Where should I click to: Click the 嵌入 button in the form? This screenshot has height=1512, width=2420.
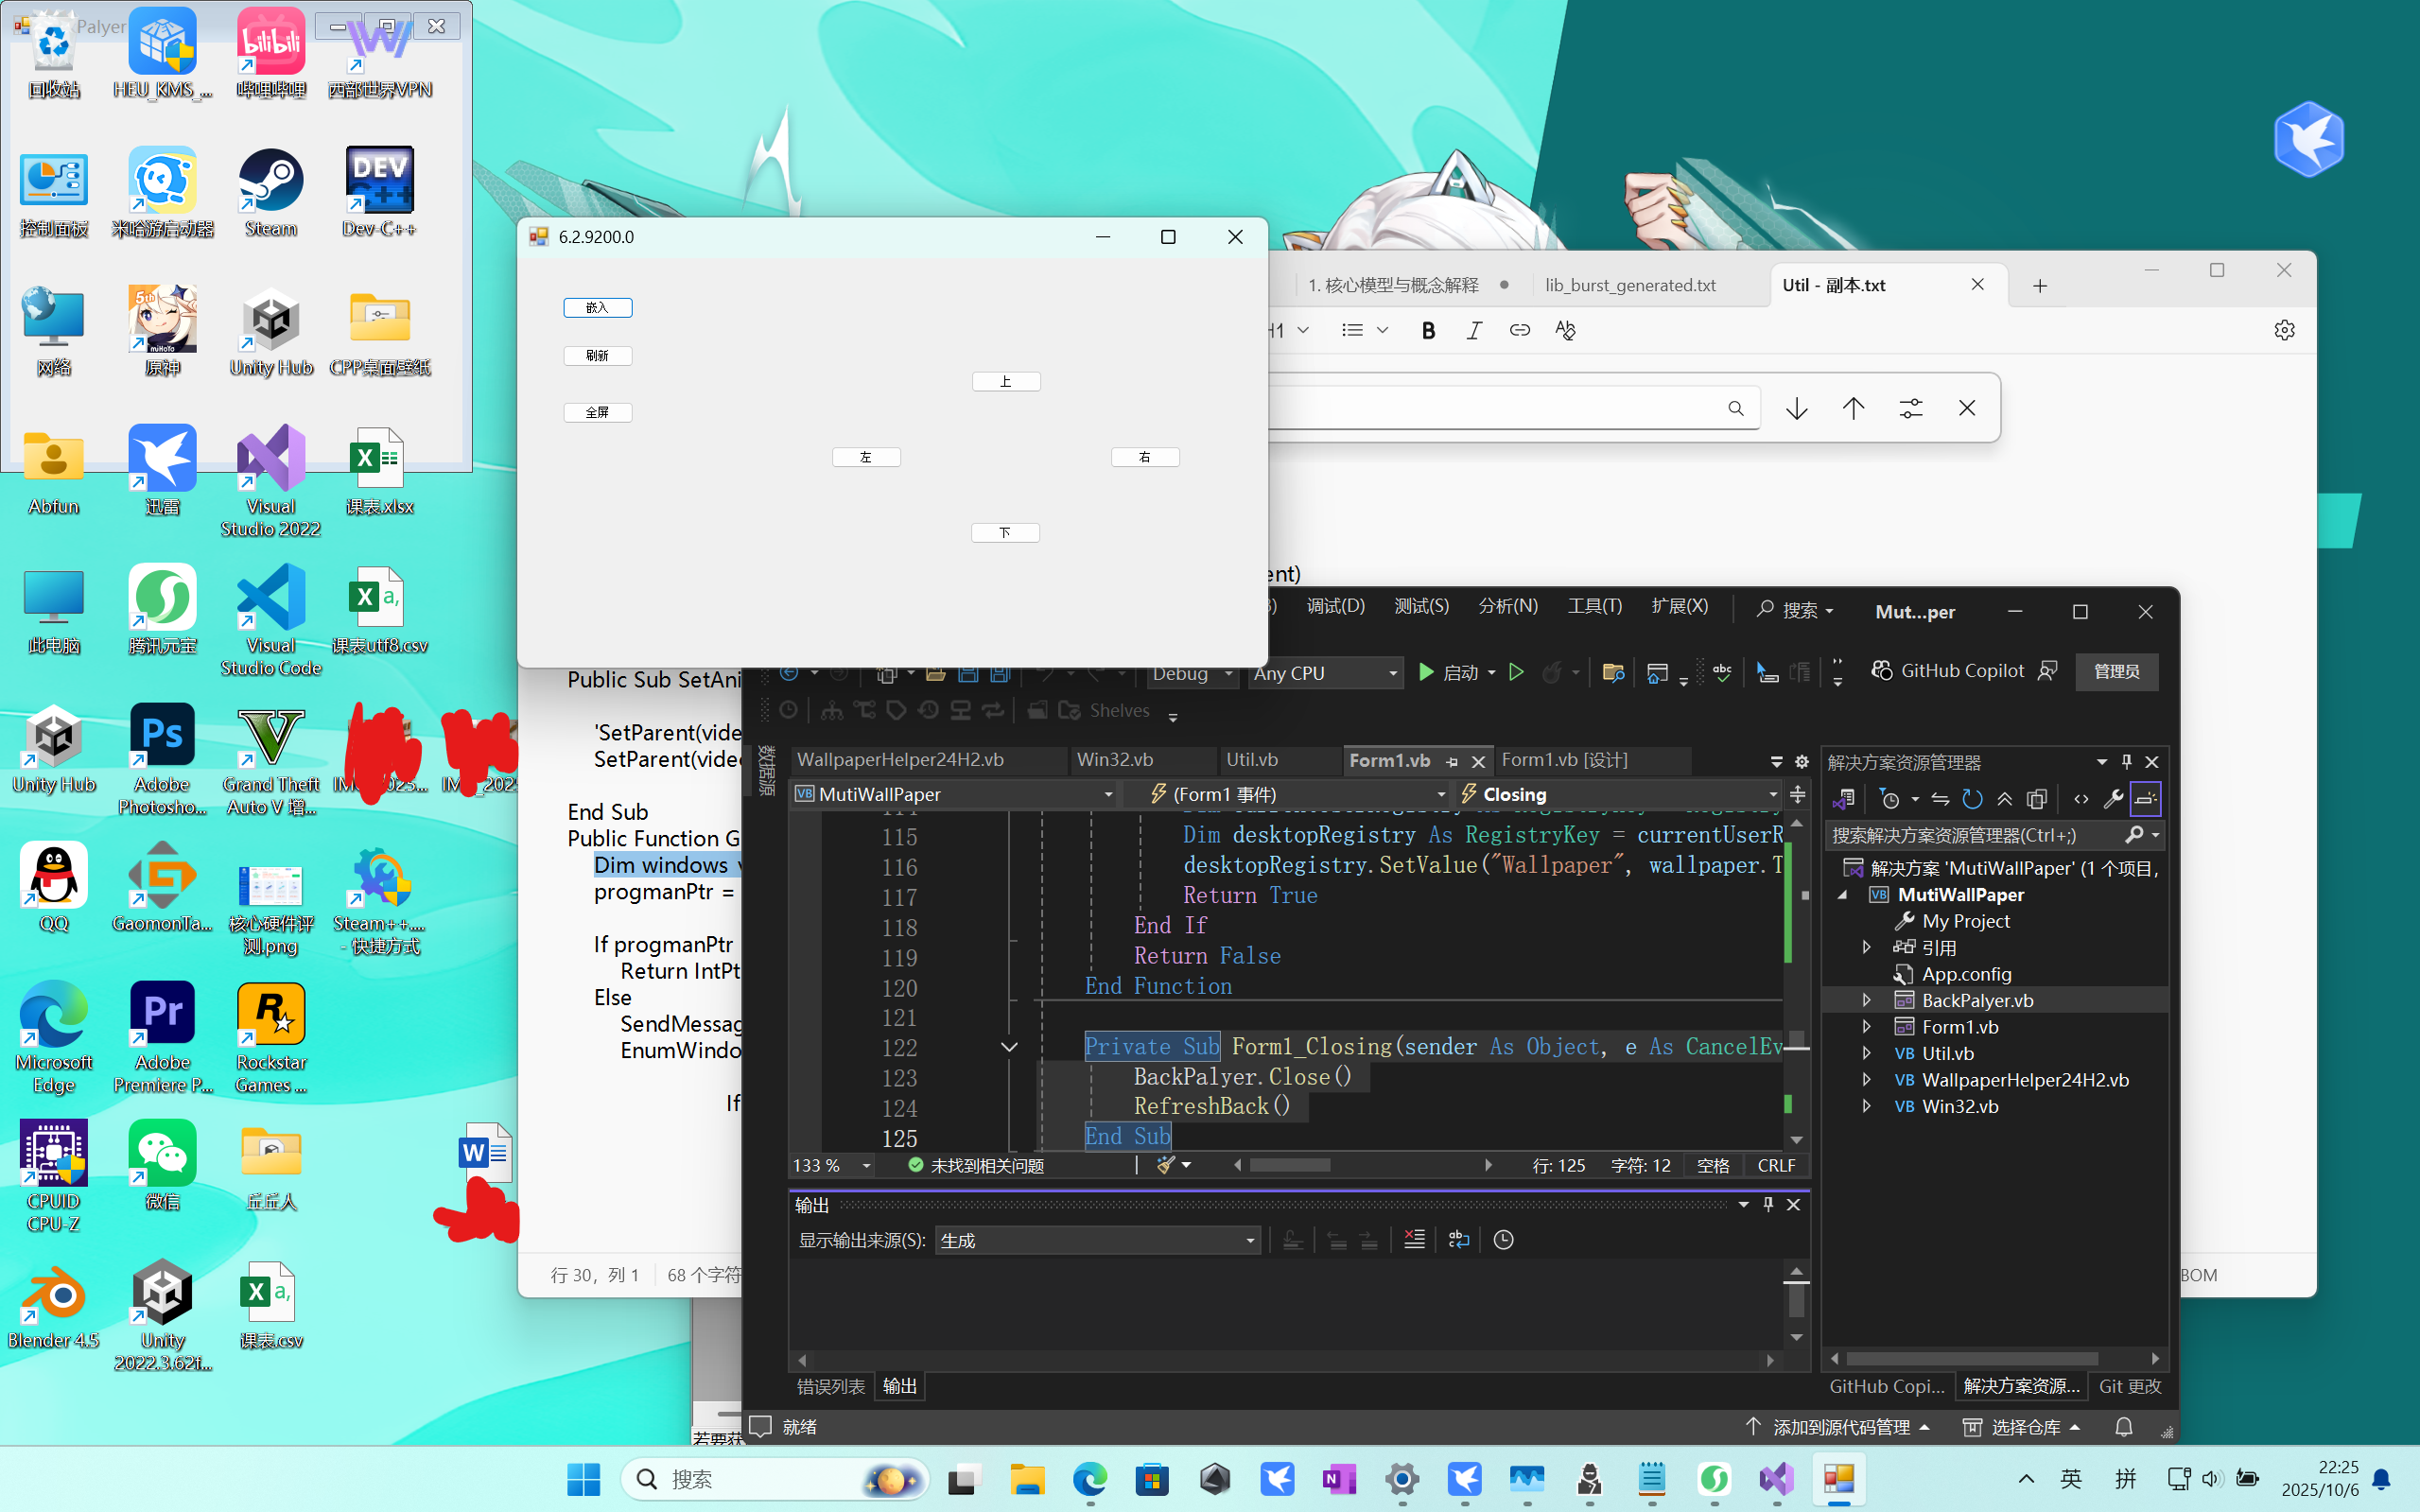pos(597,308)
